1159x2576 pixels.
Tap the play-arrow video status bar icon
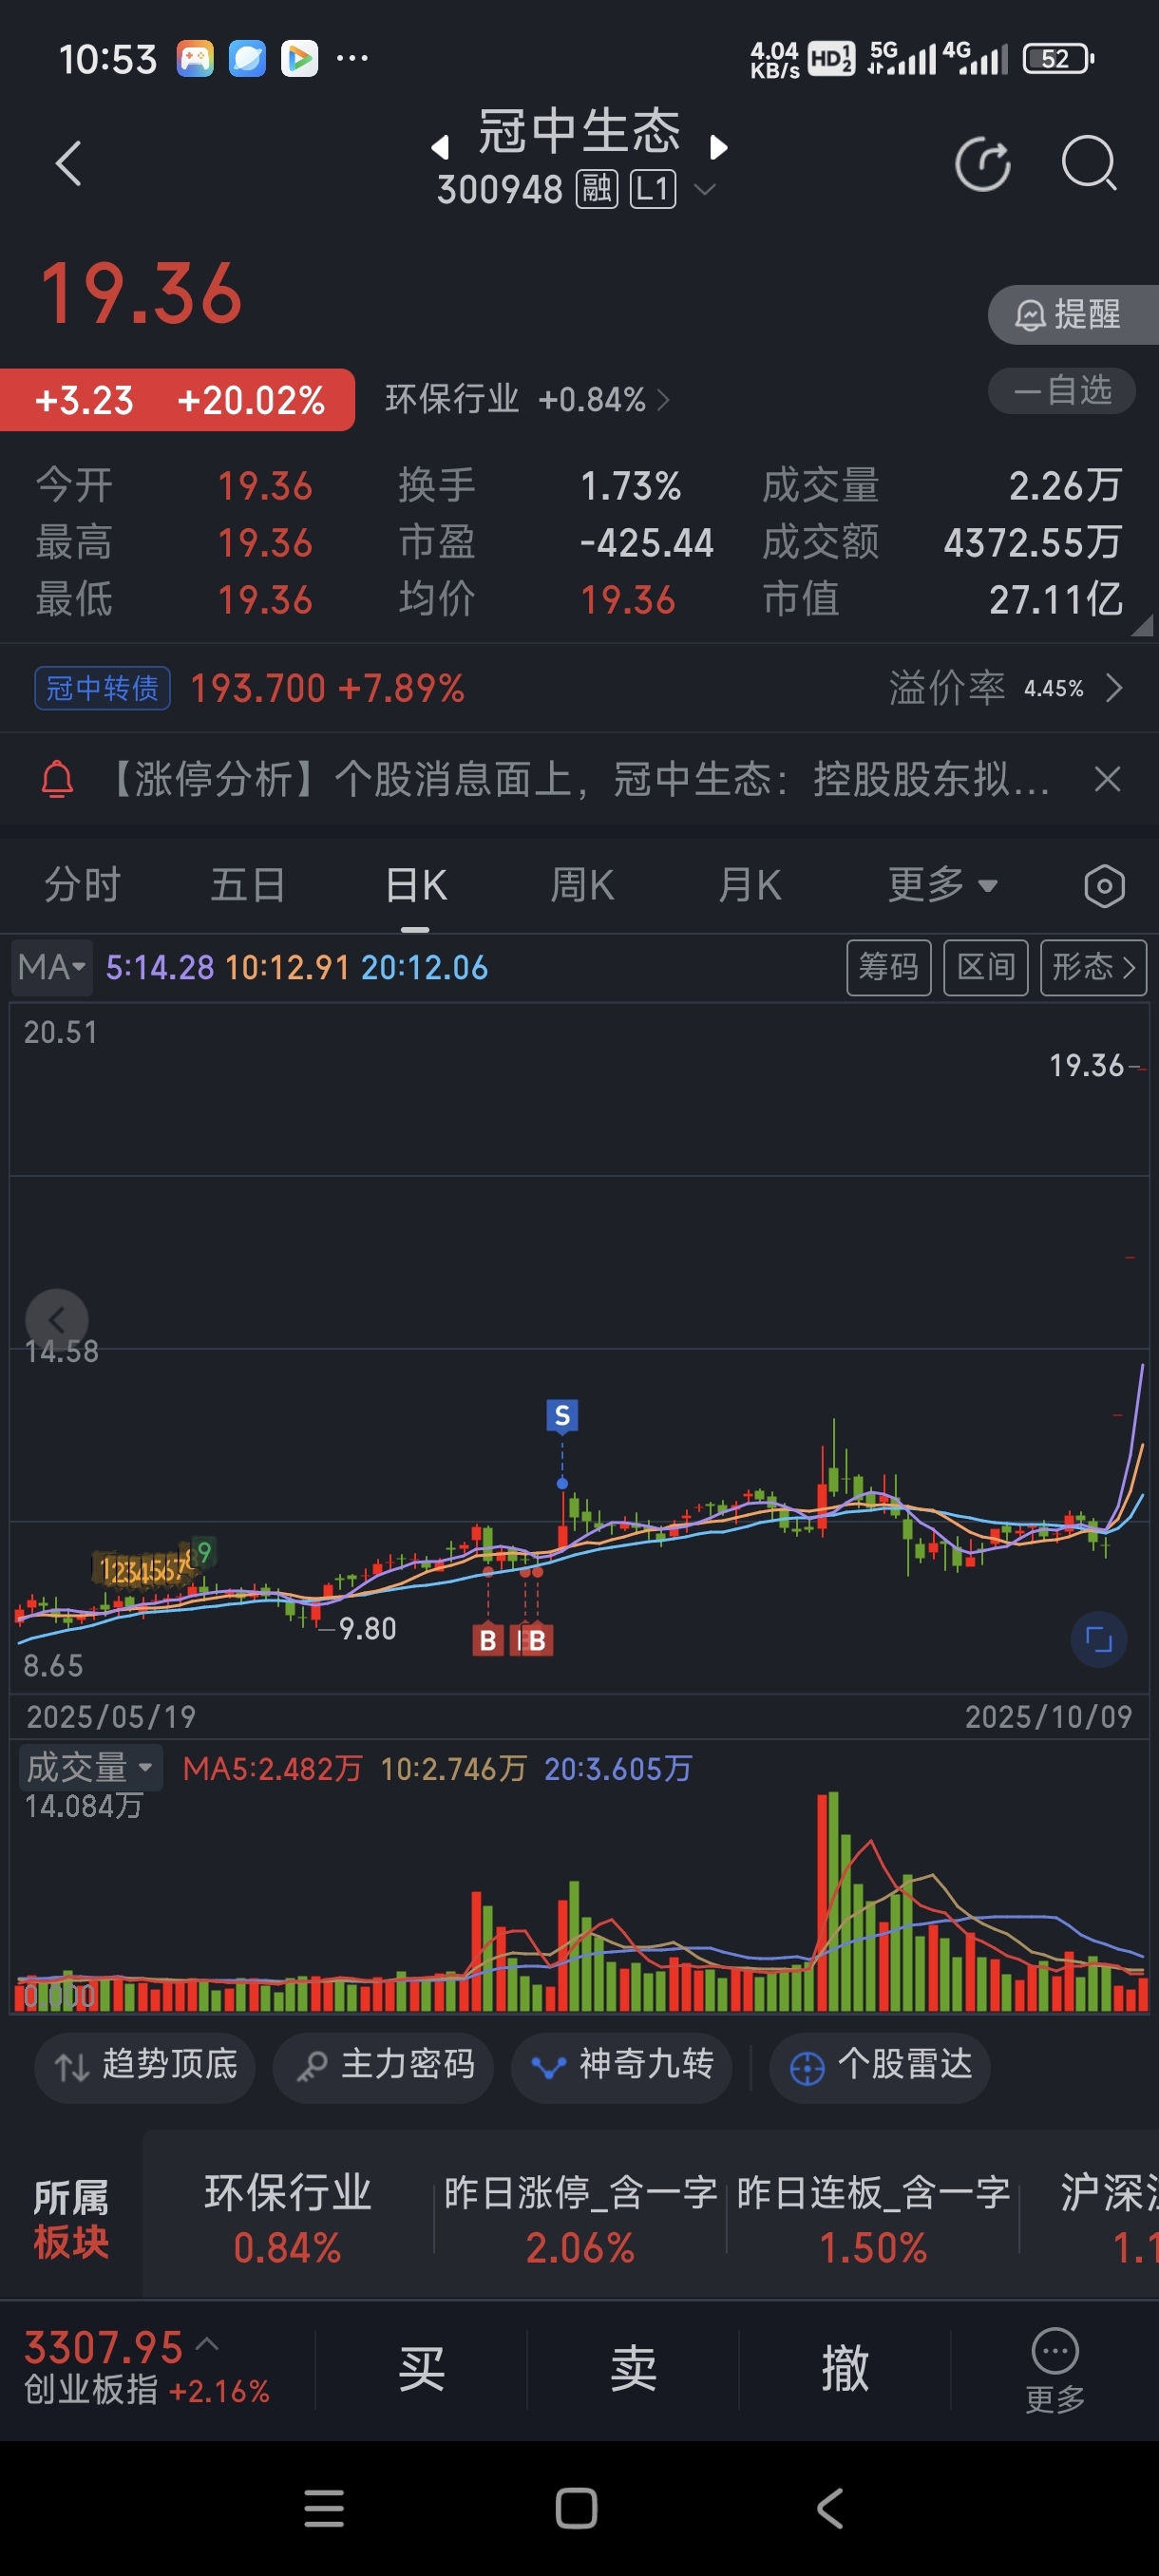click(299, 59)
